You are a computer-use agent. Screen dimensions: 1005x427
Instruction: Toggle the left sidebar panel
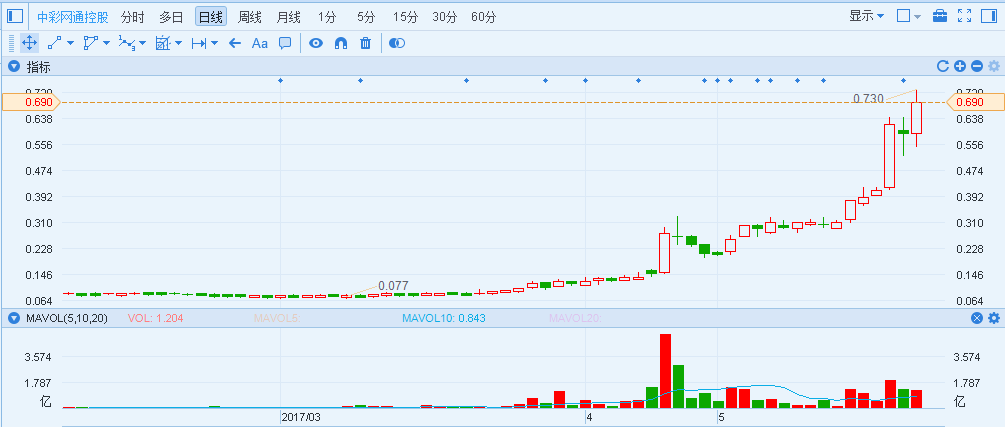[x=15, y=16]
